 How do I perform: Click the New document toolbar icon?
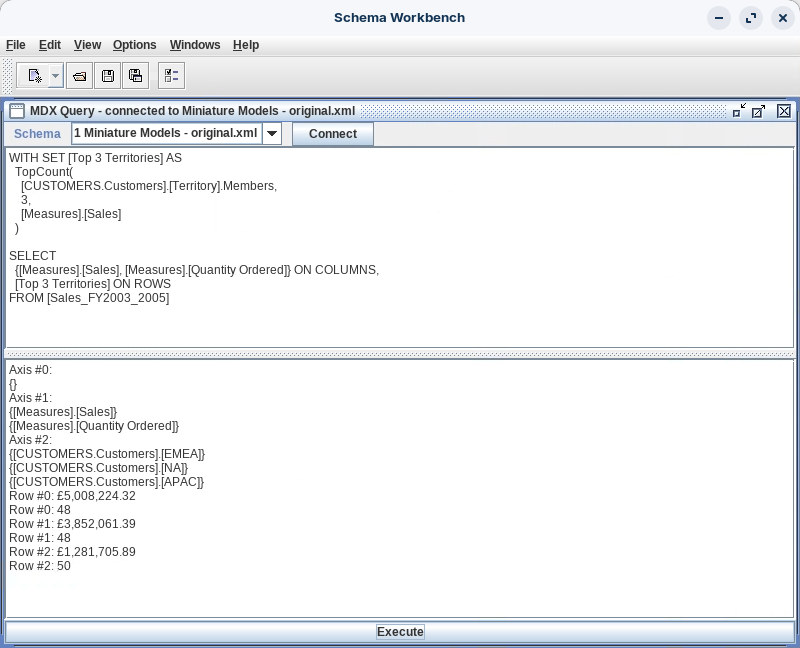[x=35, y=76]
